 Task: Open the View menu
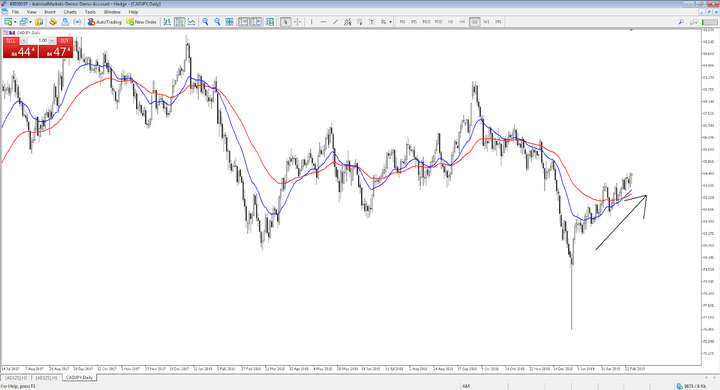pos(32,12)
